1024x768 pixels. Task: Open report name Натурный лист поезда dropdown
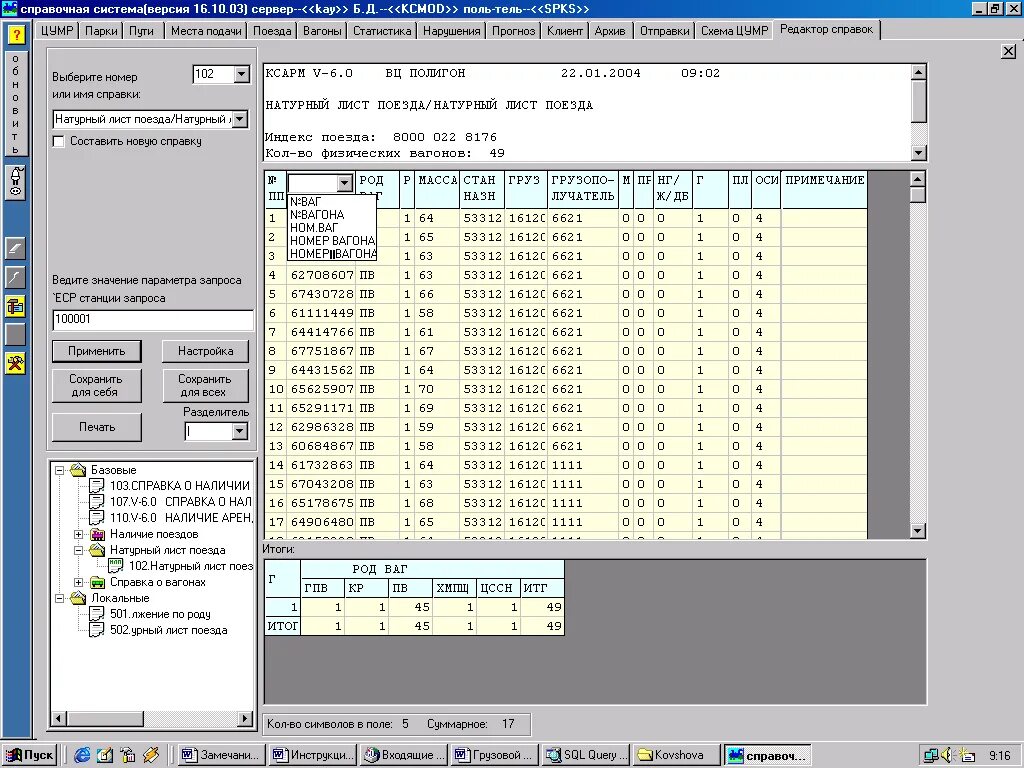click(240, 119)
